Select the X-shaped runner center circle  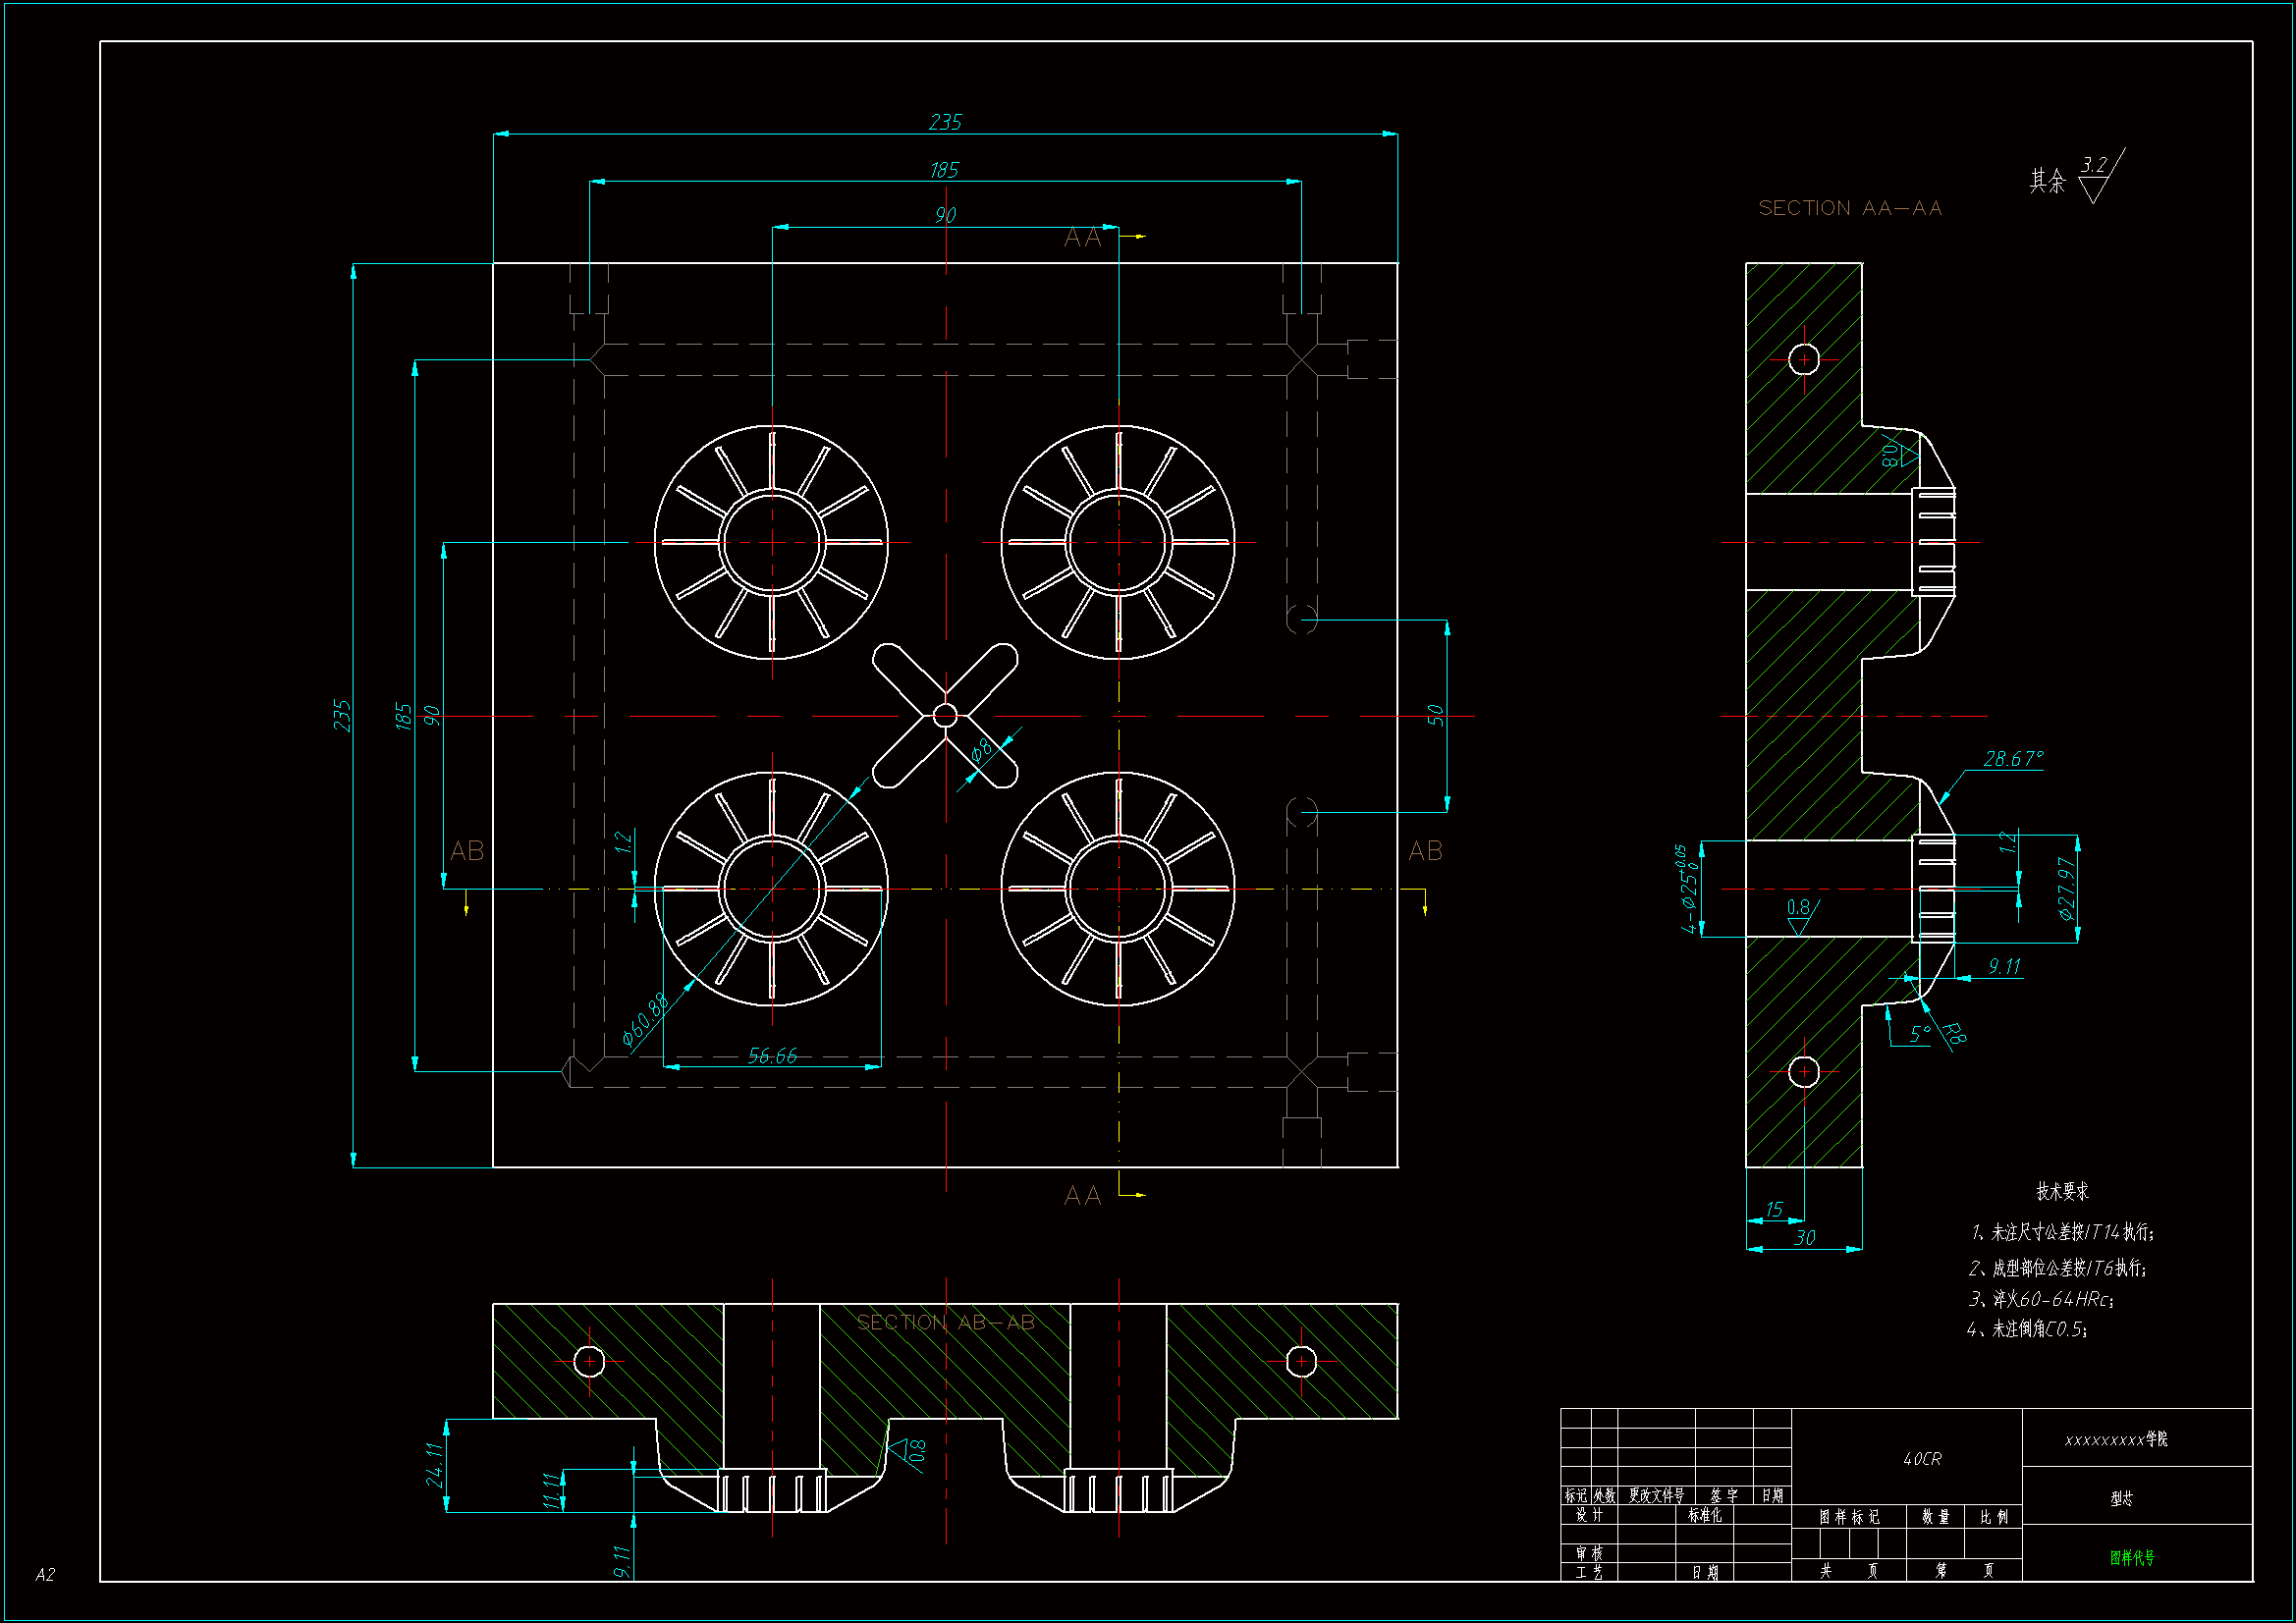945,715
